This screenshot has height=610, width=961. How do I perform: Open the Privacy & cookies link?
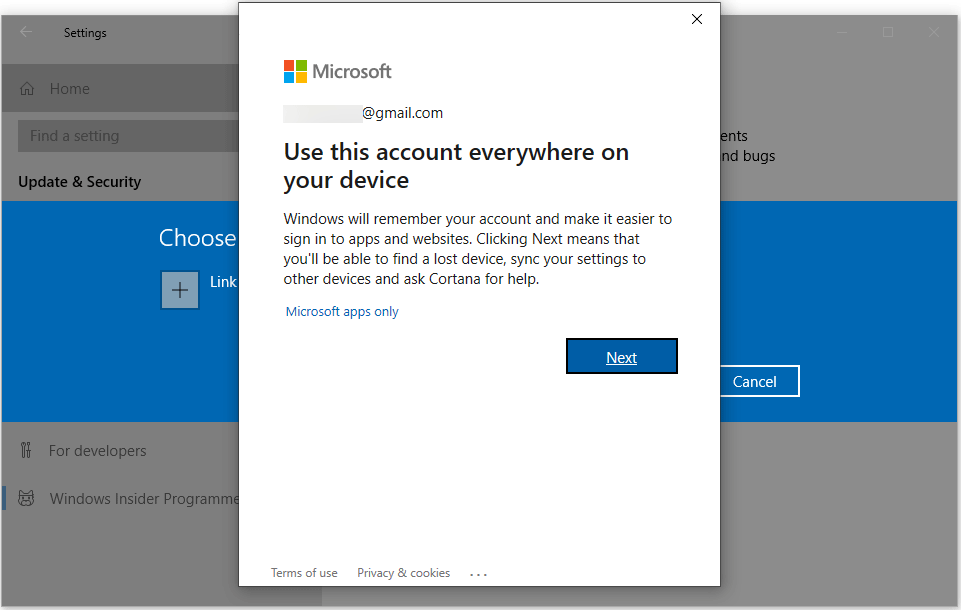point(403,573)
